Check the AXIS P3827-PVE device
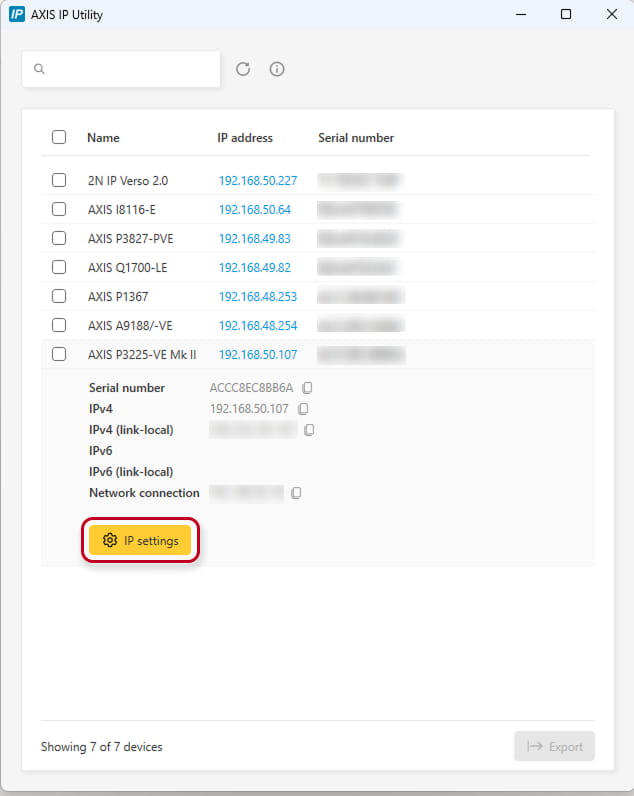Image resolution: width=634 pixels, height=796 pixels. pyautogui.click(x=59, y=238)
